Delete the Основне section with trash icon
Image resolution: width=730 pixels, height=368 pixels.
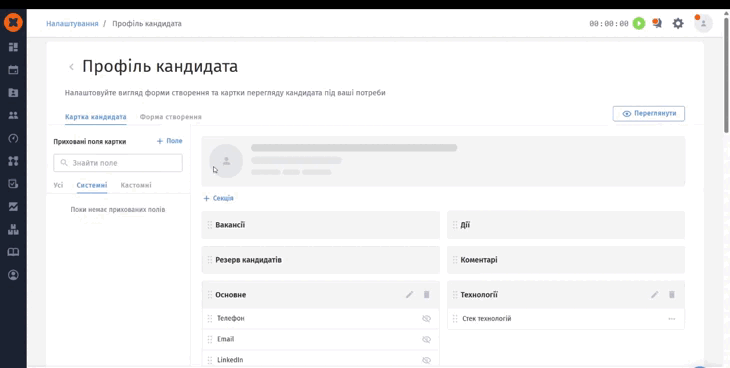426,294
